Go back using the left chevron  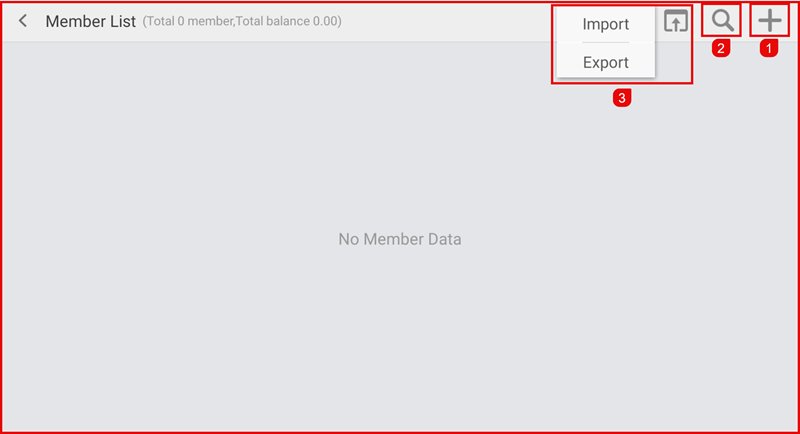click(23, 21)
